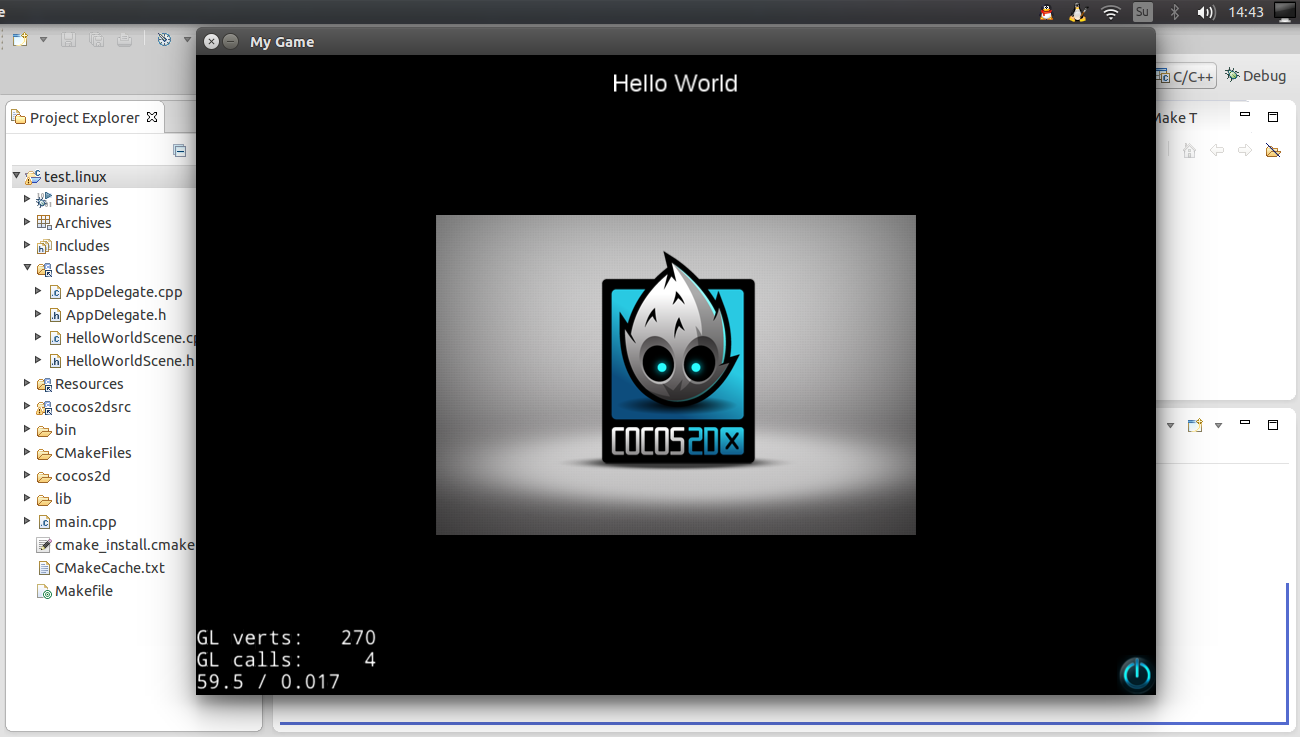1300x737 pixels.
Task: Maximize the lower-right console panel
Action: 1273,425
